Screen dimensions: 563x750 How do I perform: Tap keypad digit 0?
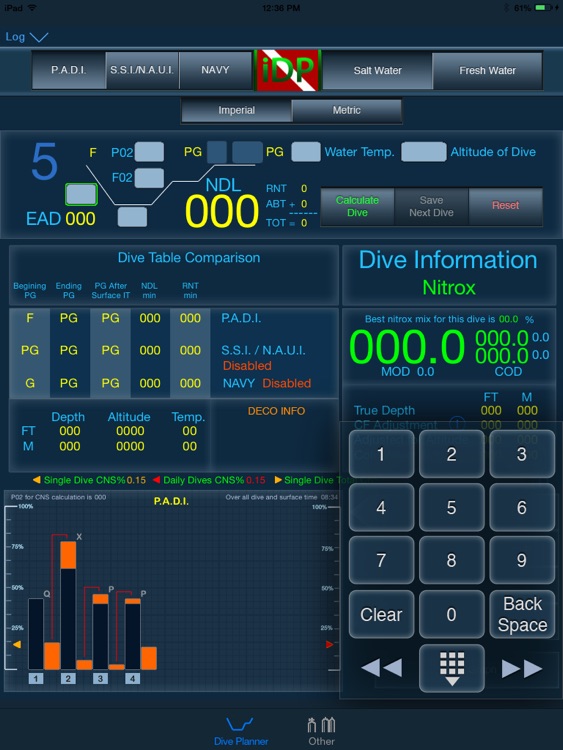click(452, 614)
